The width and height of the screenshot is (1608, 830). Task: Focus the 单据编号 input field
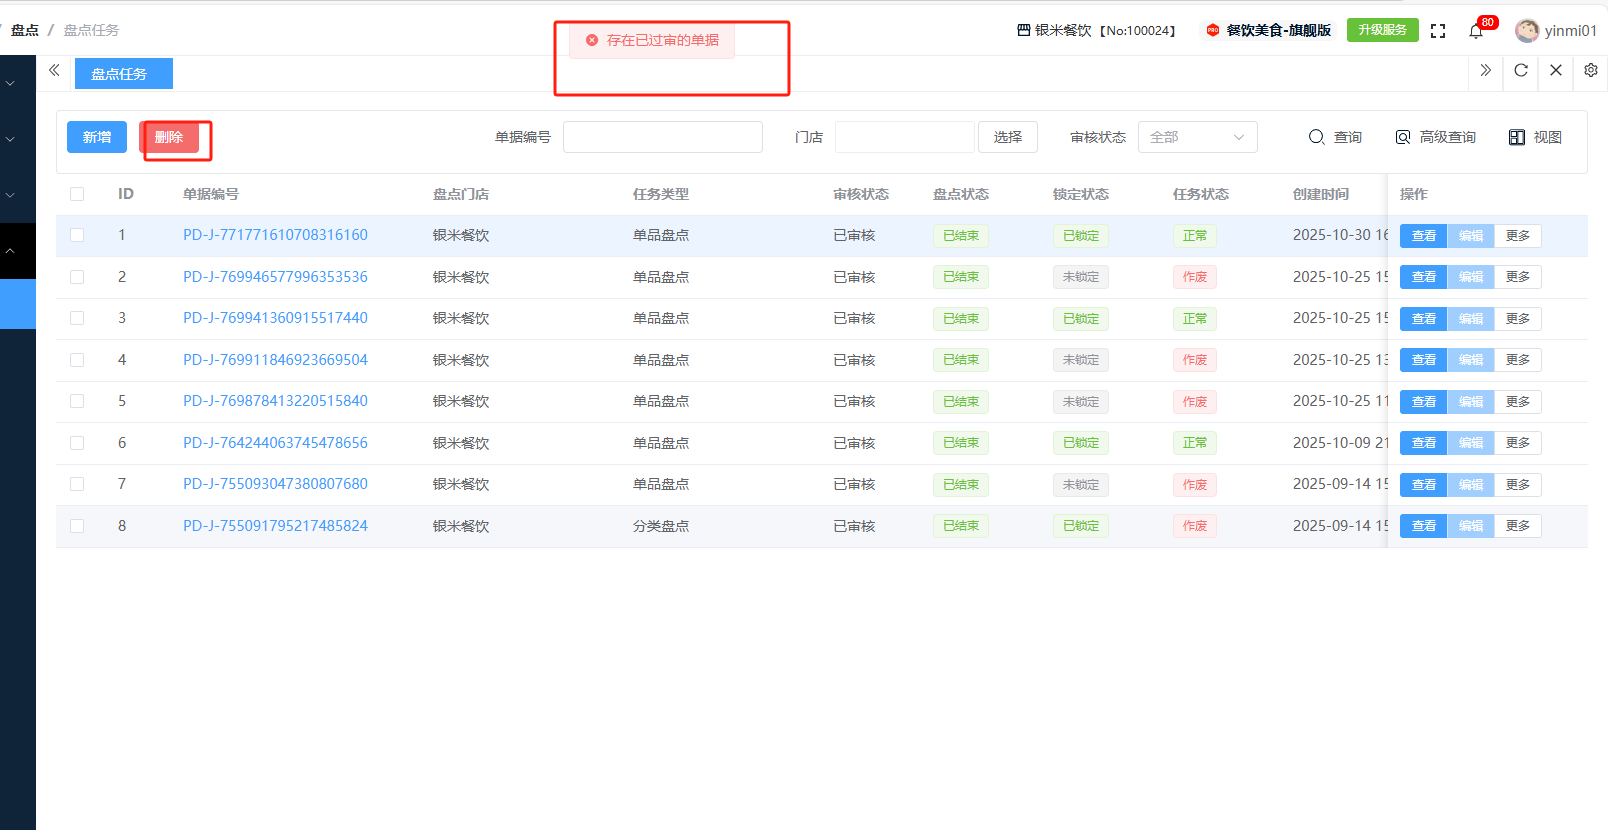pyautogui.click(x=662, y=137)
